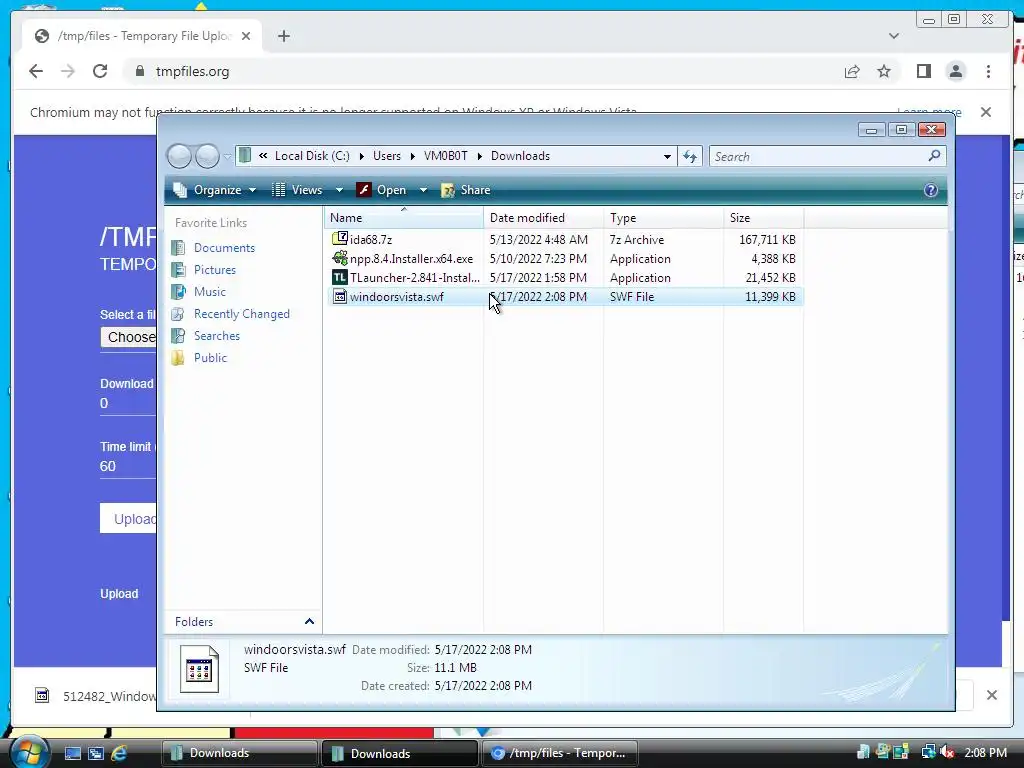Open the Public folder link
Screen dimensions: 1024x768
[x=210, y=358]
